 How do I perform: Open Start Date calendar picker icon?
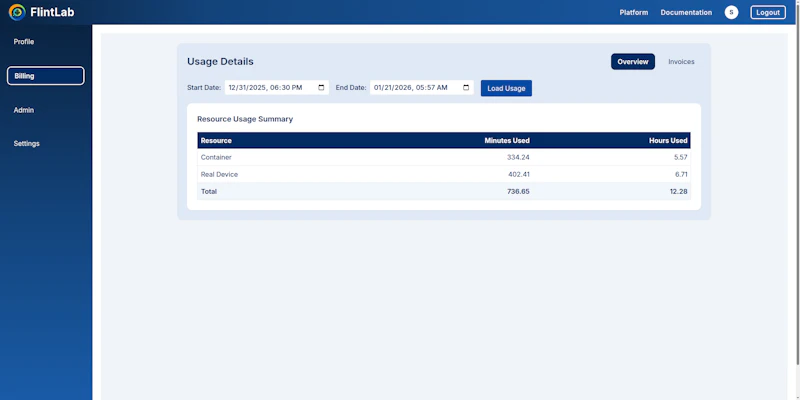[321, 88]
